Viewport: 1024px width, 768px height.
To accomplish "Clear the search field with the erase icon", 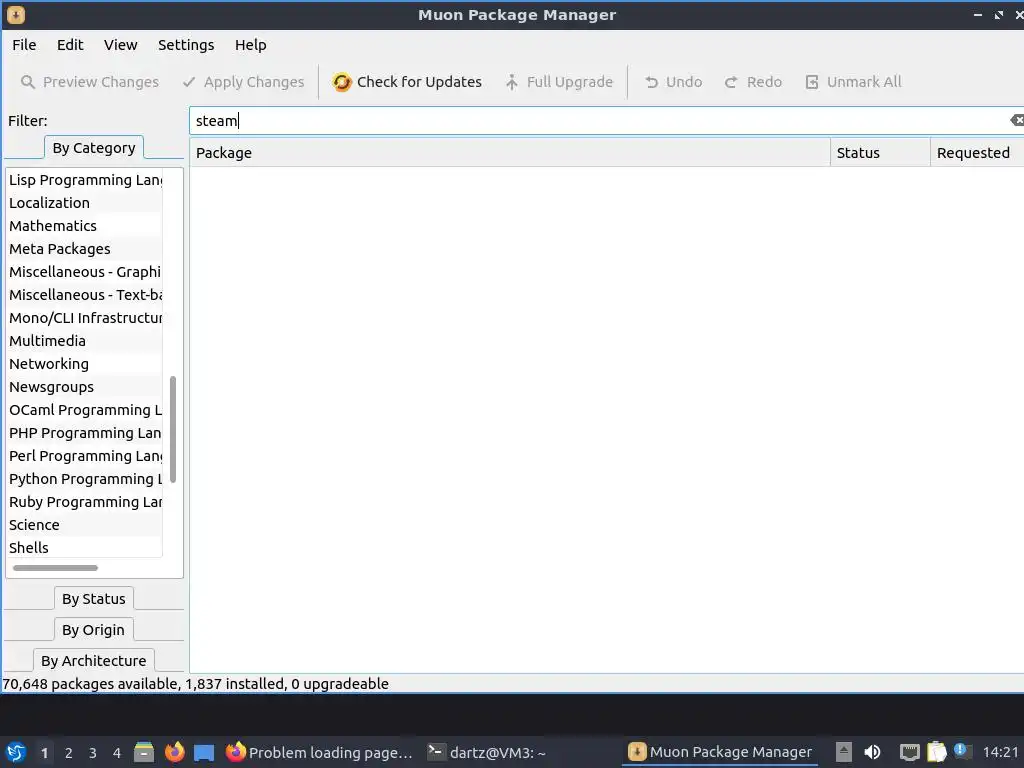I will 1016,120.
